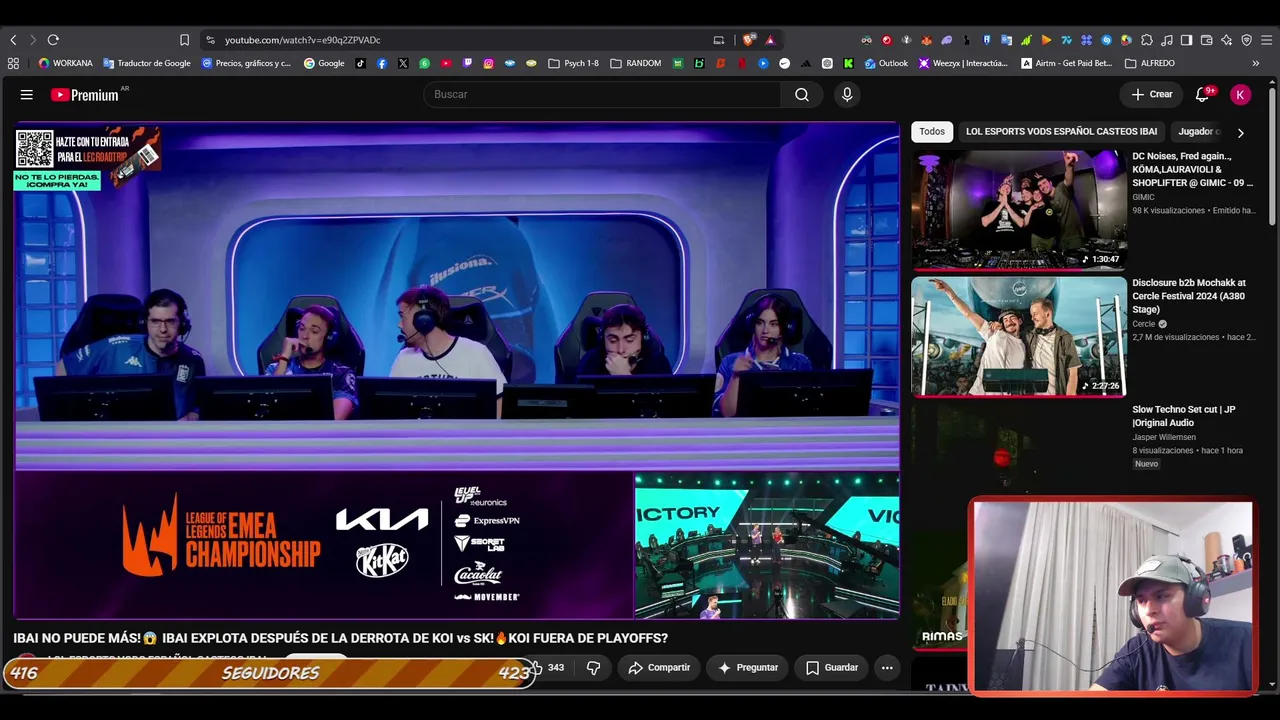Show more bookmarks with the double chevron
This screenshot has width=1280, height=720.
[x=1256, y=63]
